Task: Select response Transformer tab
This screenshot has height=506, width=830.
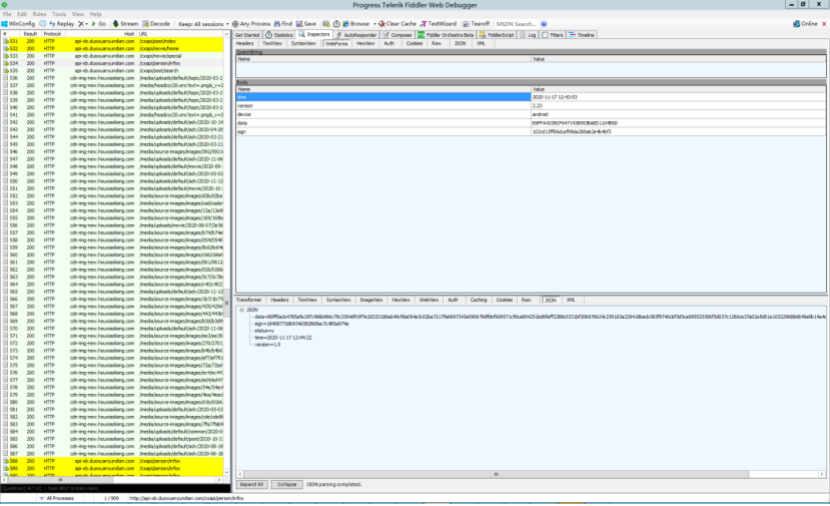Action: pyautogui.click(x=249, y=300)
